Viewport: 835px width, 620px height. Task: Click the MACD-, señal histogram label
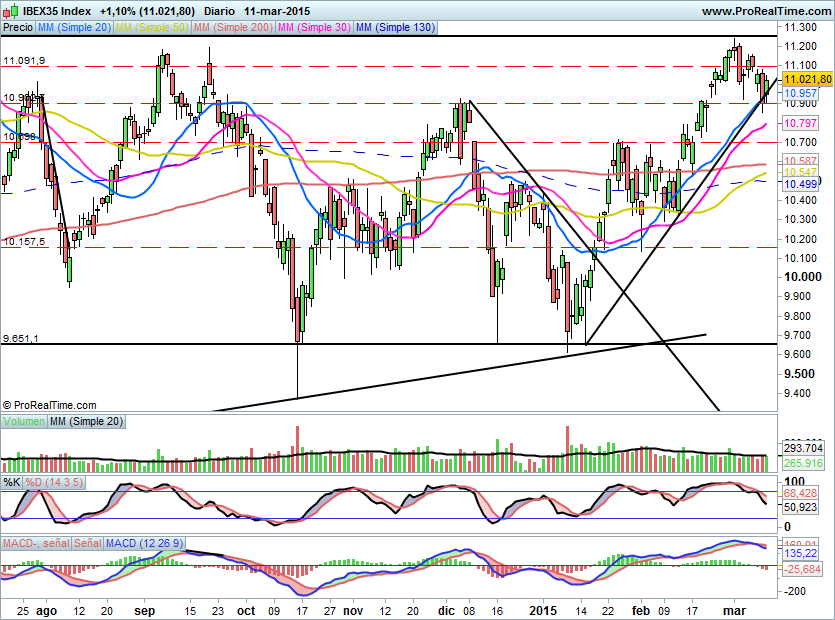(36, 541)
